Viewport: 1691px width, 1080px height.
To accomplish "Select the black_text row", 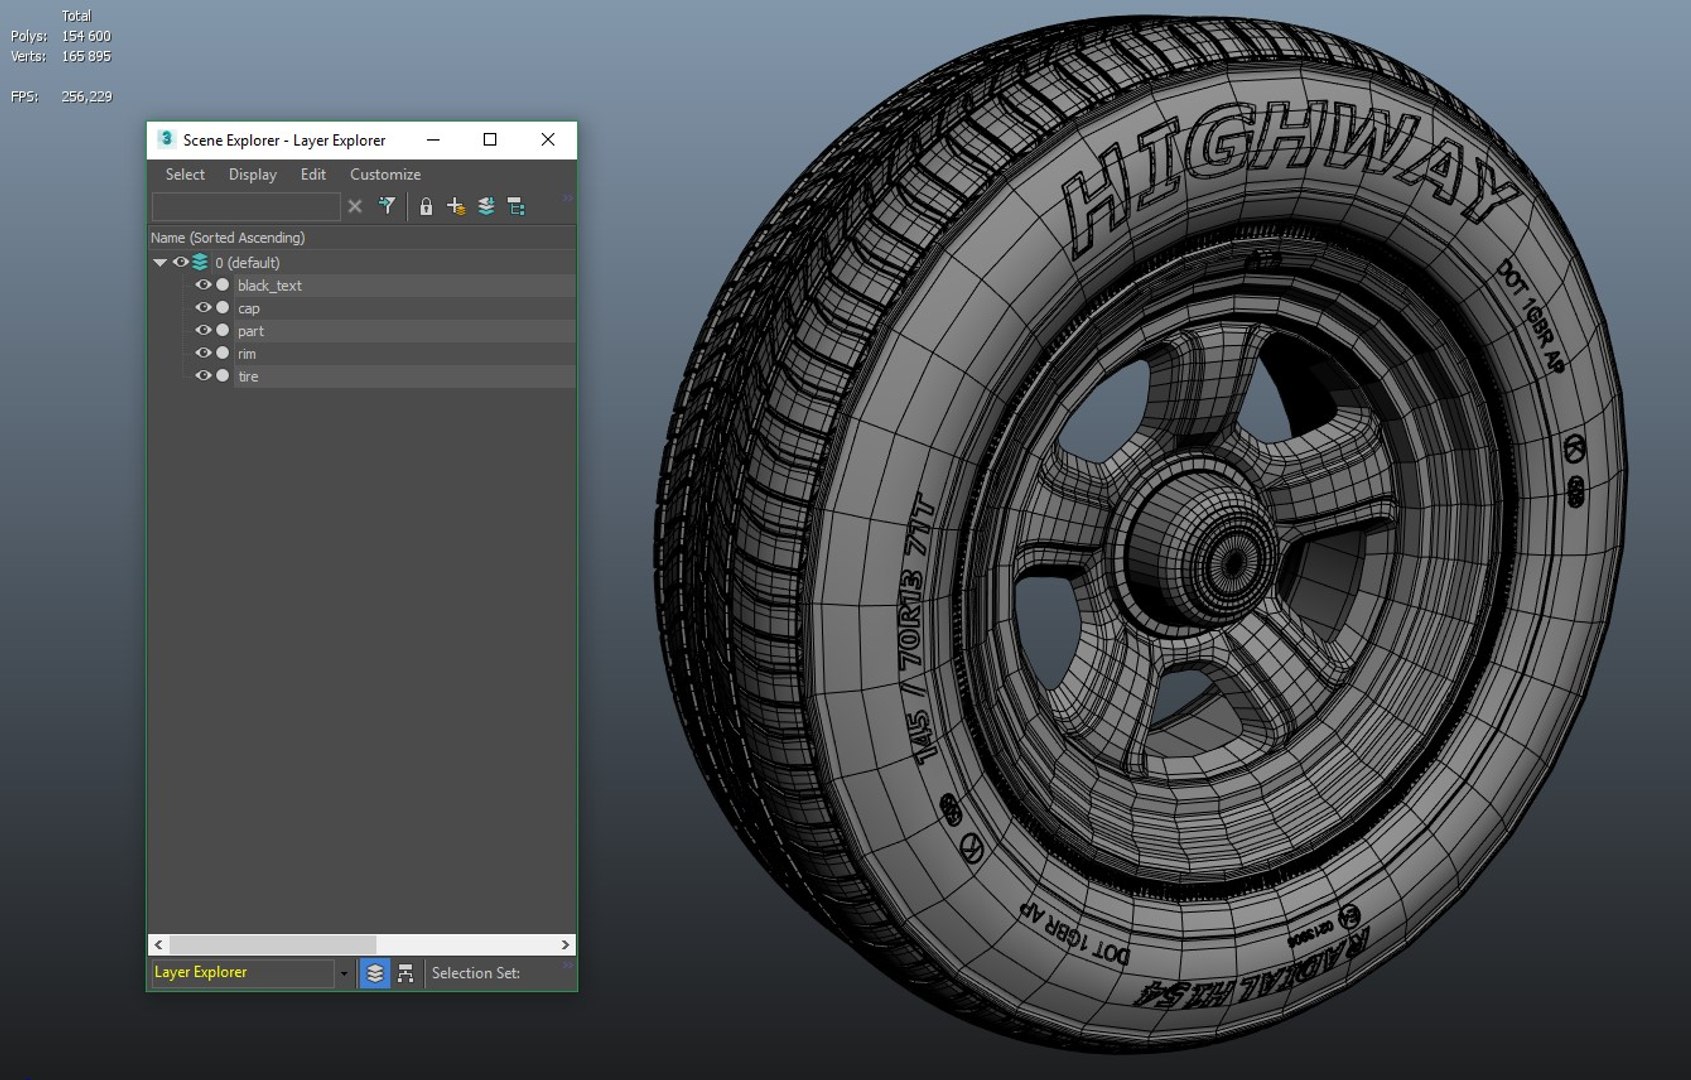I will tap(404, 285).
